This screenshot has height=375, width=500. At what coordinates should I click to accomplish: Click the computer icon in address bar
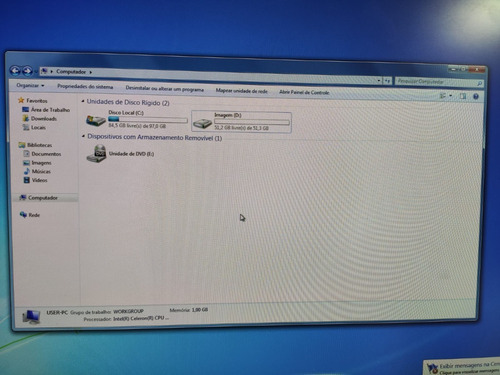(44, 71)
